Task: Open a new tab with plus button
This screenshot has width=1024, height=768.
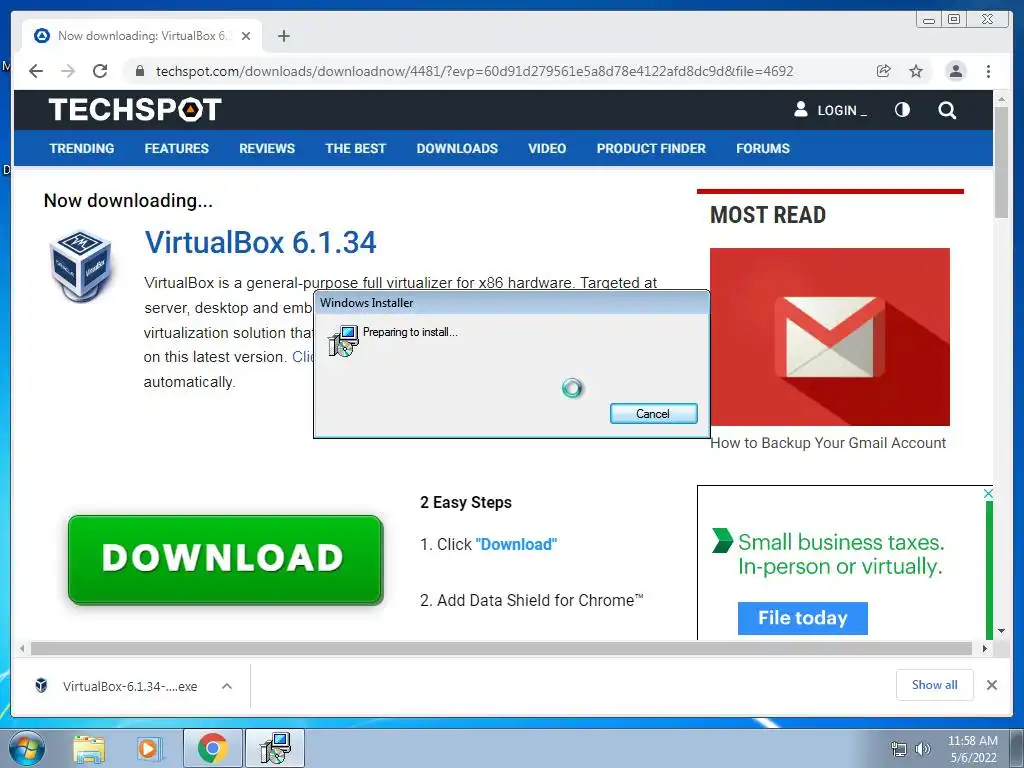Action: (x=283, y=36)
